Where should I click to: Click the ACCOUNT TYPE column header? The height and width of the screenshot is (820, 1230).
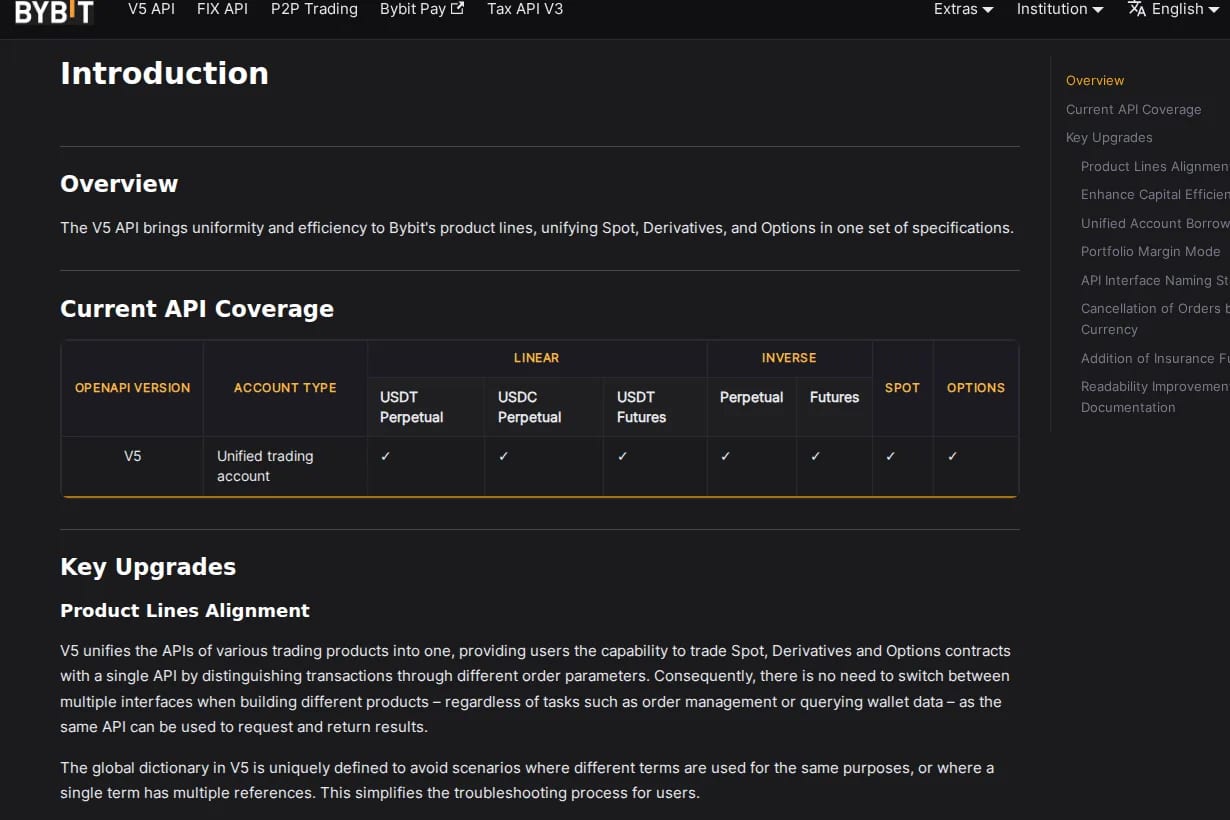(285, 388)
